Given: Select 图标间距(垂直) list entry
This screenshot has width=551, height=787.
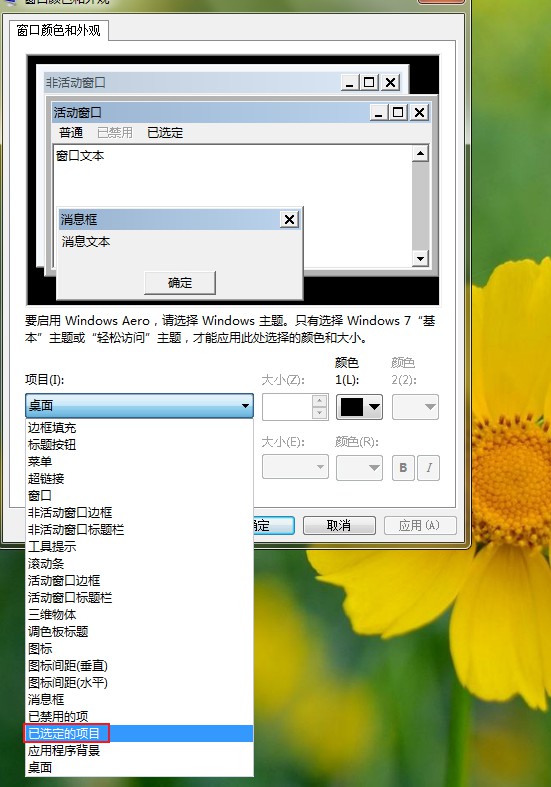Looking at the screenshot, I should pos(139,666).
